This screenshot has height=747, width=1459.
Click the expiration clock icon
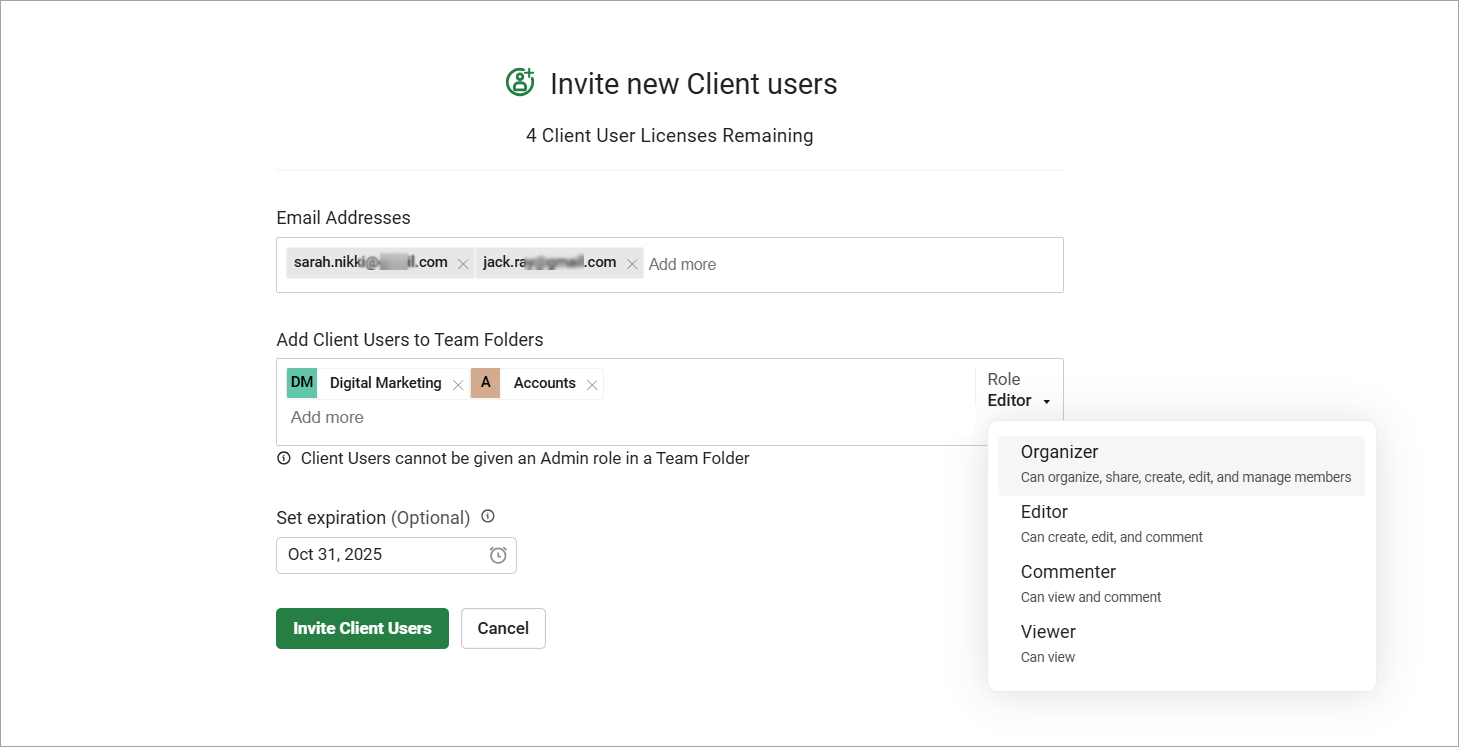[x=498, y=555]
